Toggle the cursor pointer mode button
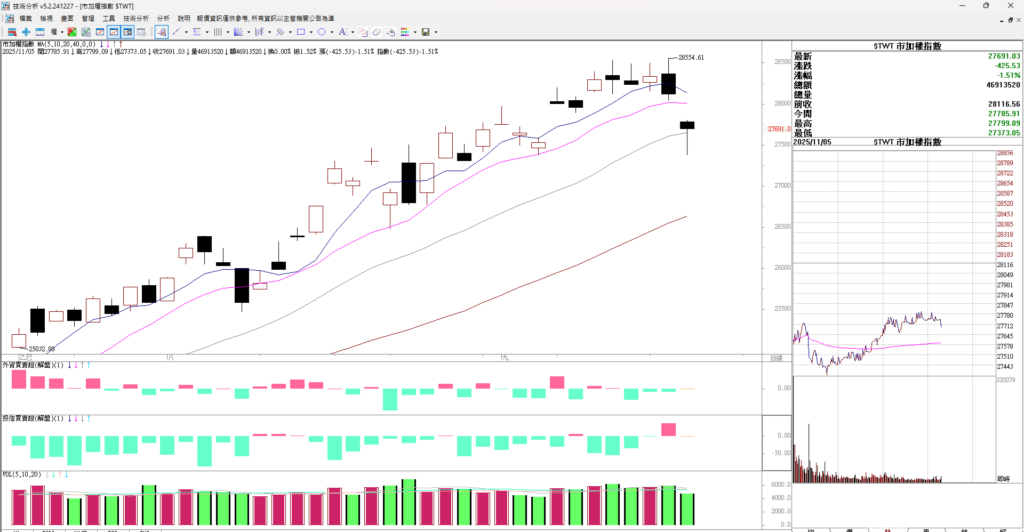Viewport: 1024px width, 532px height. click(161, 32)
